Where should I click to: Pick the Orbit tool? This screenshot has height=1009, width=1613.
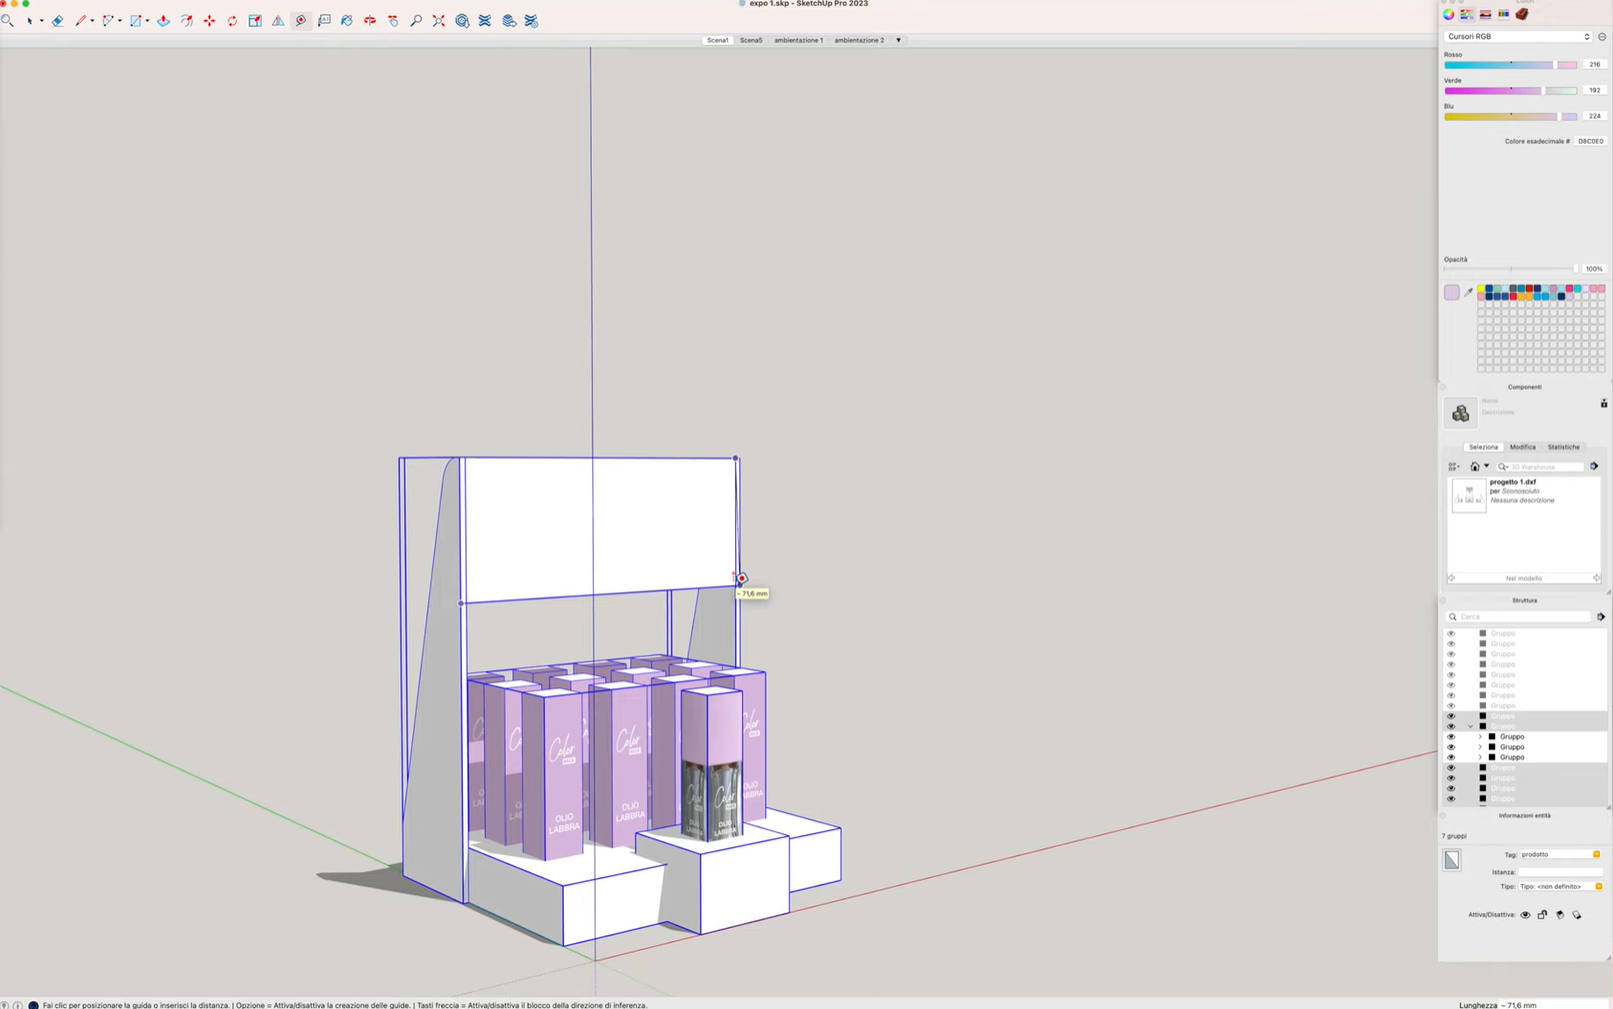pos(370,20)
